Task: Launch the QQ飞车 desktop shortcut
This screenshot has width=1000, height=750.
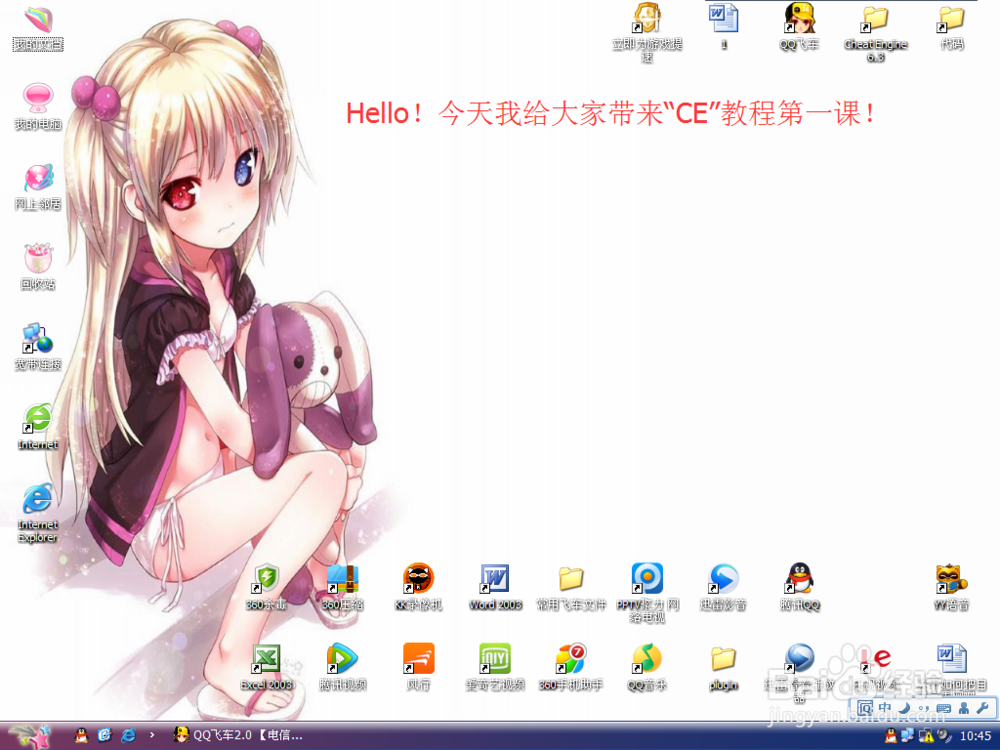Action: [x=800, y=27]
